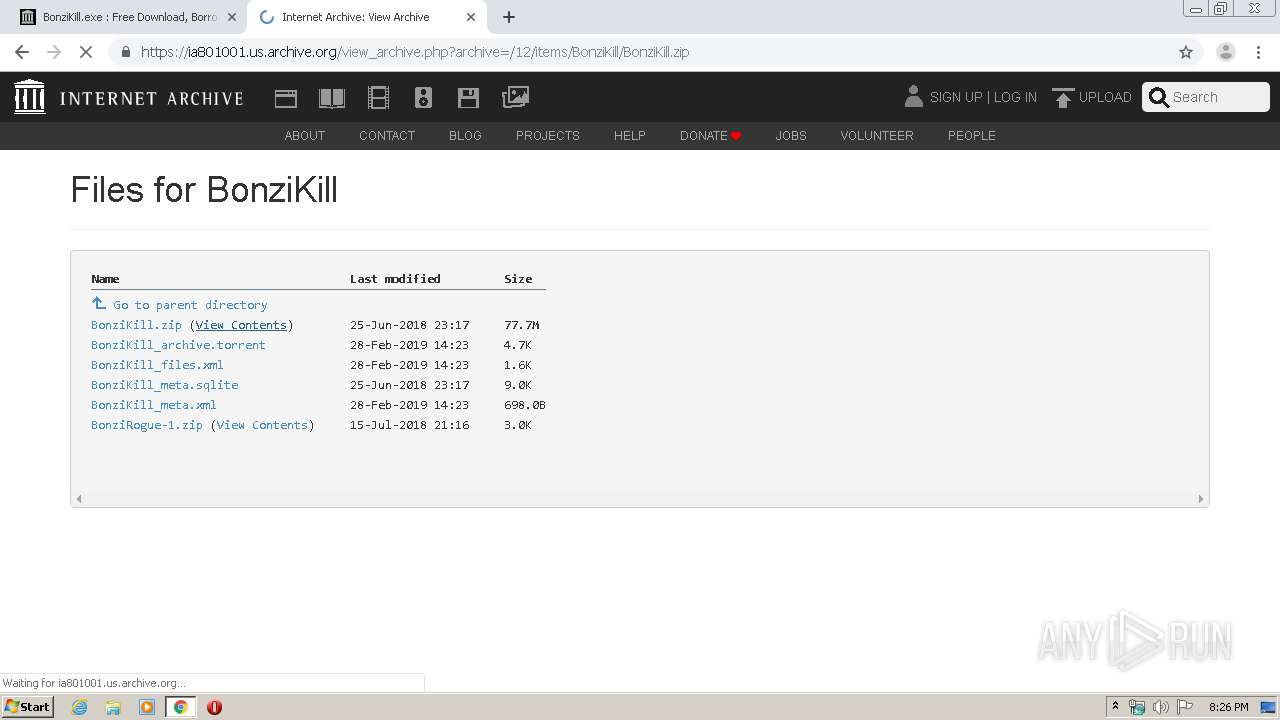Go back with browser back arrow

22,52
